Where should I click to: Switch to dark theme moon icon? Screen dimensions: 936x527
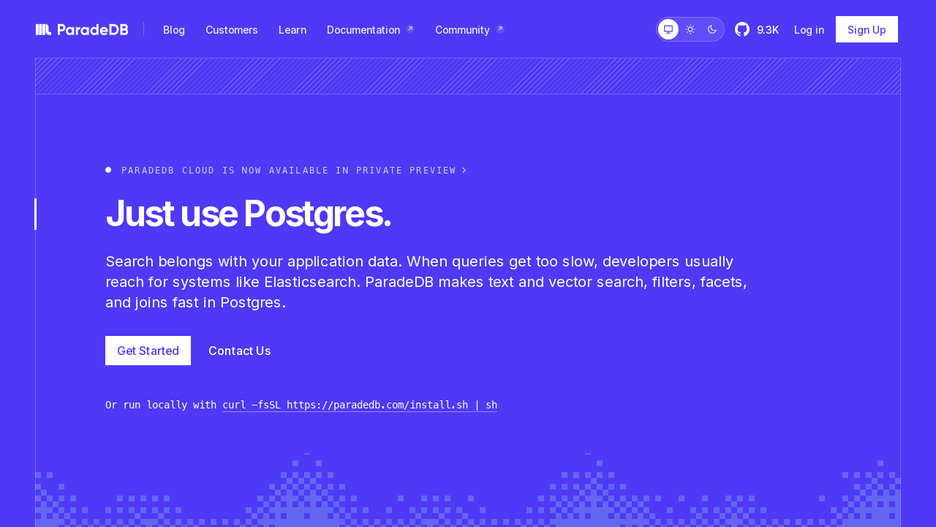(x=712, y=29)
